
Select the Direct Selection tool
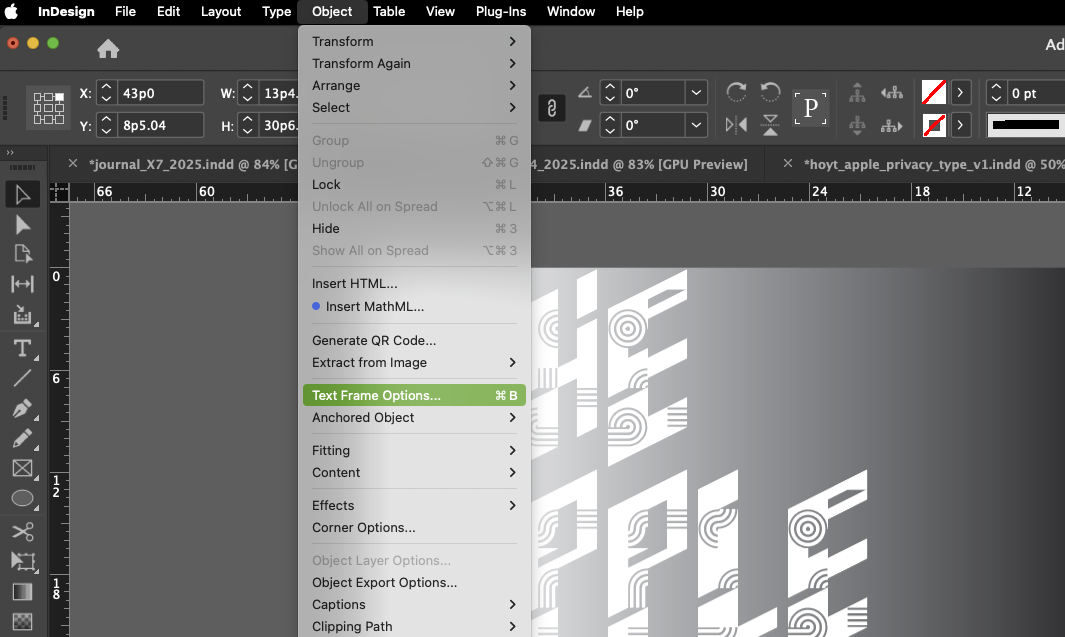pos(22,223)
